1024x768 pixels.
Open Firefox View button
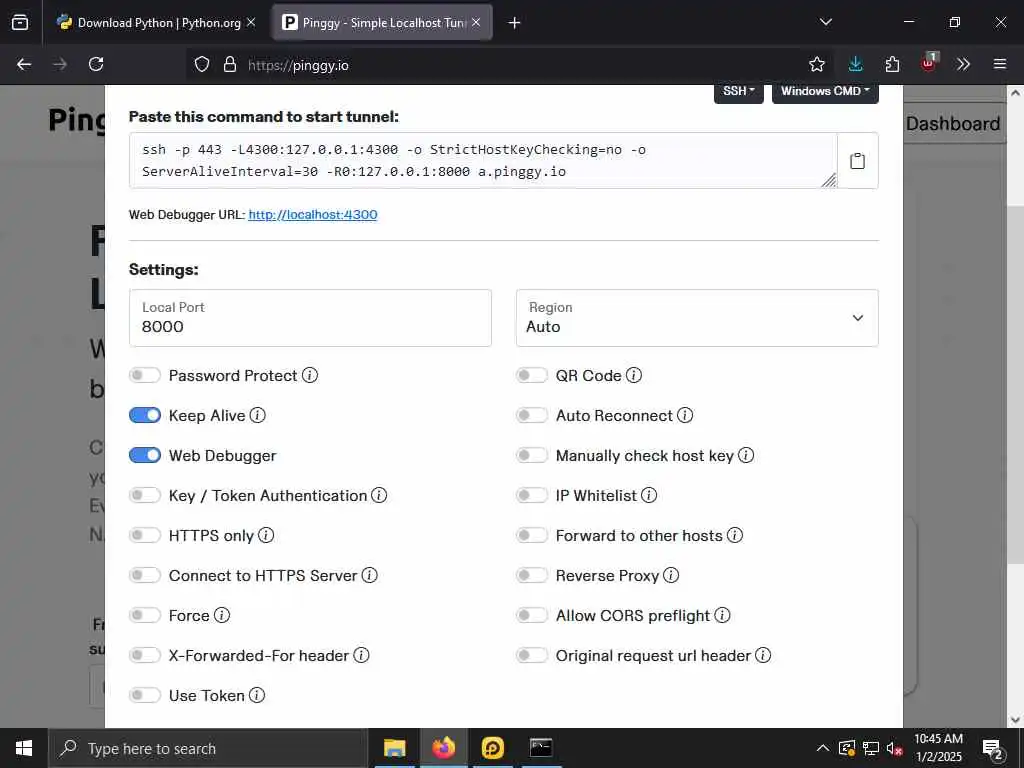coord(20,22)
